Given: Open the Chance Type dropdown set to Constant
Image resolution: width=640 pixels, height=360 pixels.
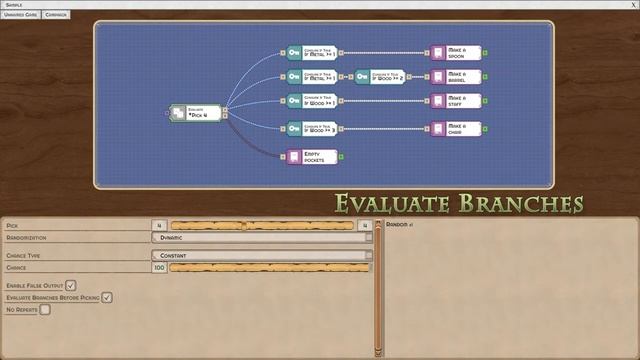Looking at the screenshot, I should tap(262, 256).
